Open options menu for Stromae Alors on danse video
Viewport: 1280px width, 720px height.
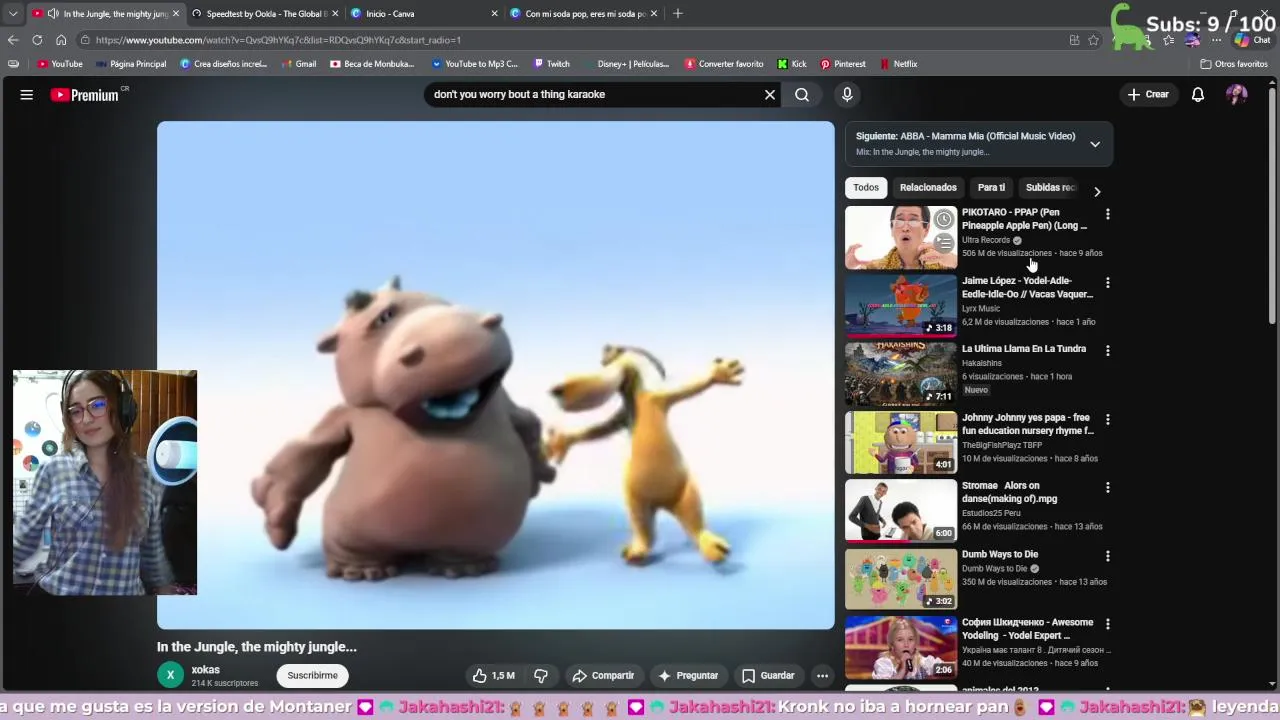1107,487
